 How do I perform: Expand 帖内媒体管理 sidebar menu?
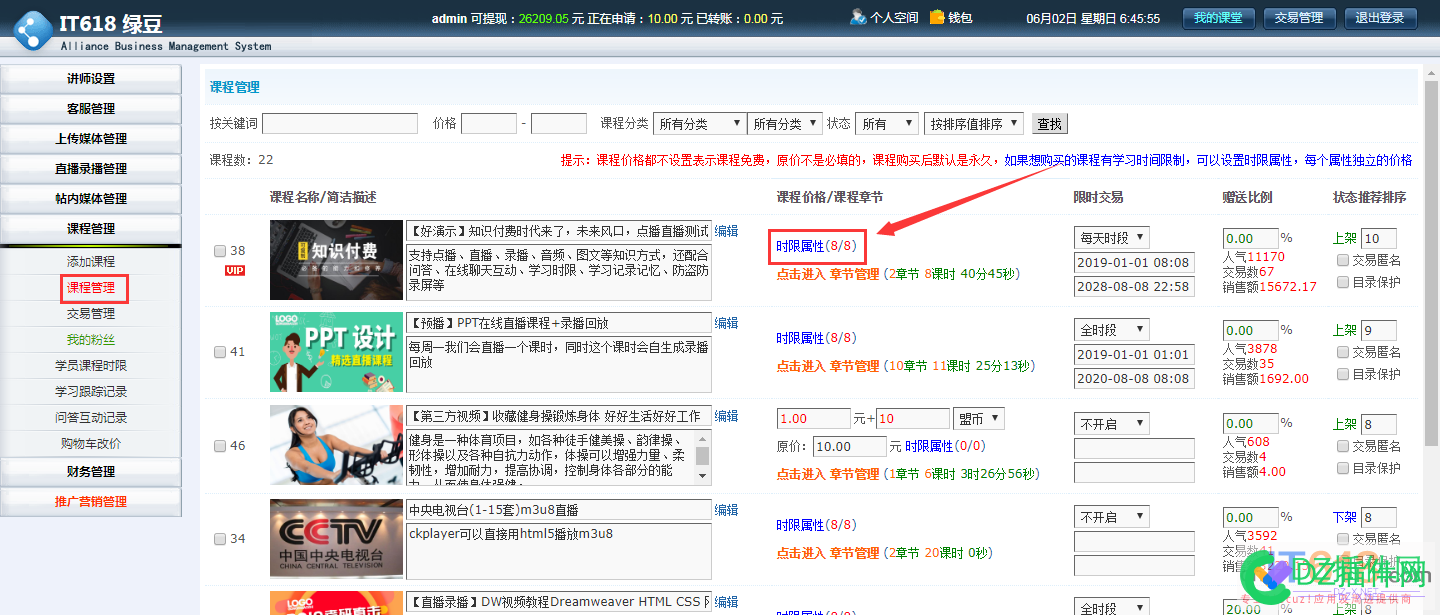pos(91,199)
